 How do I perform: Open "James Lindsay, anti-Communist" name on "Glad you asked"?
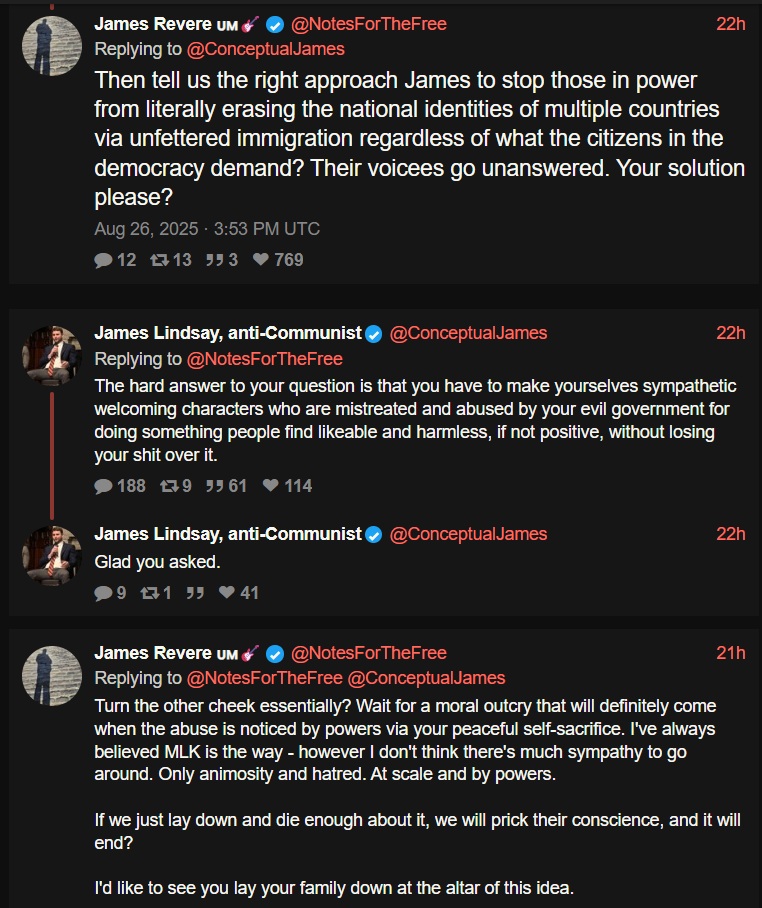tap(227, 534)
